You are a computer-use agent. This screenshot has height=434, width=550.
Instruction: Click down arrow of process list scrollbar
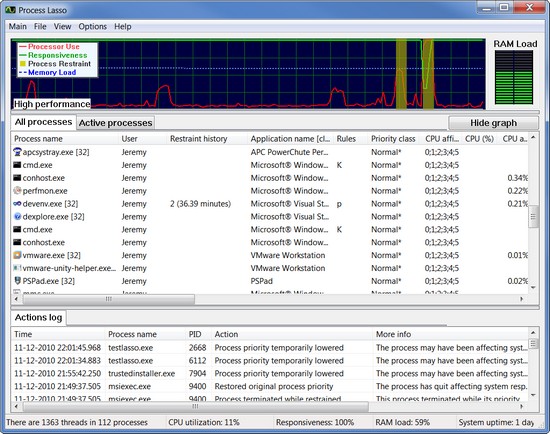533,288
